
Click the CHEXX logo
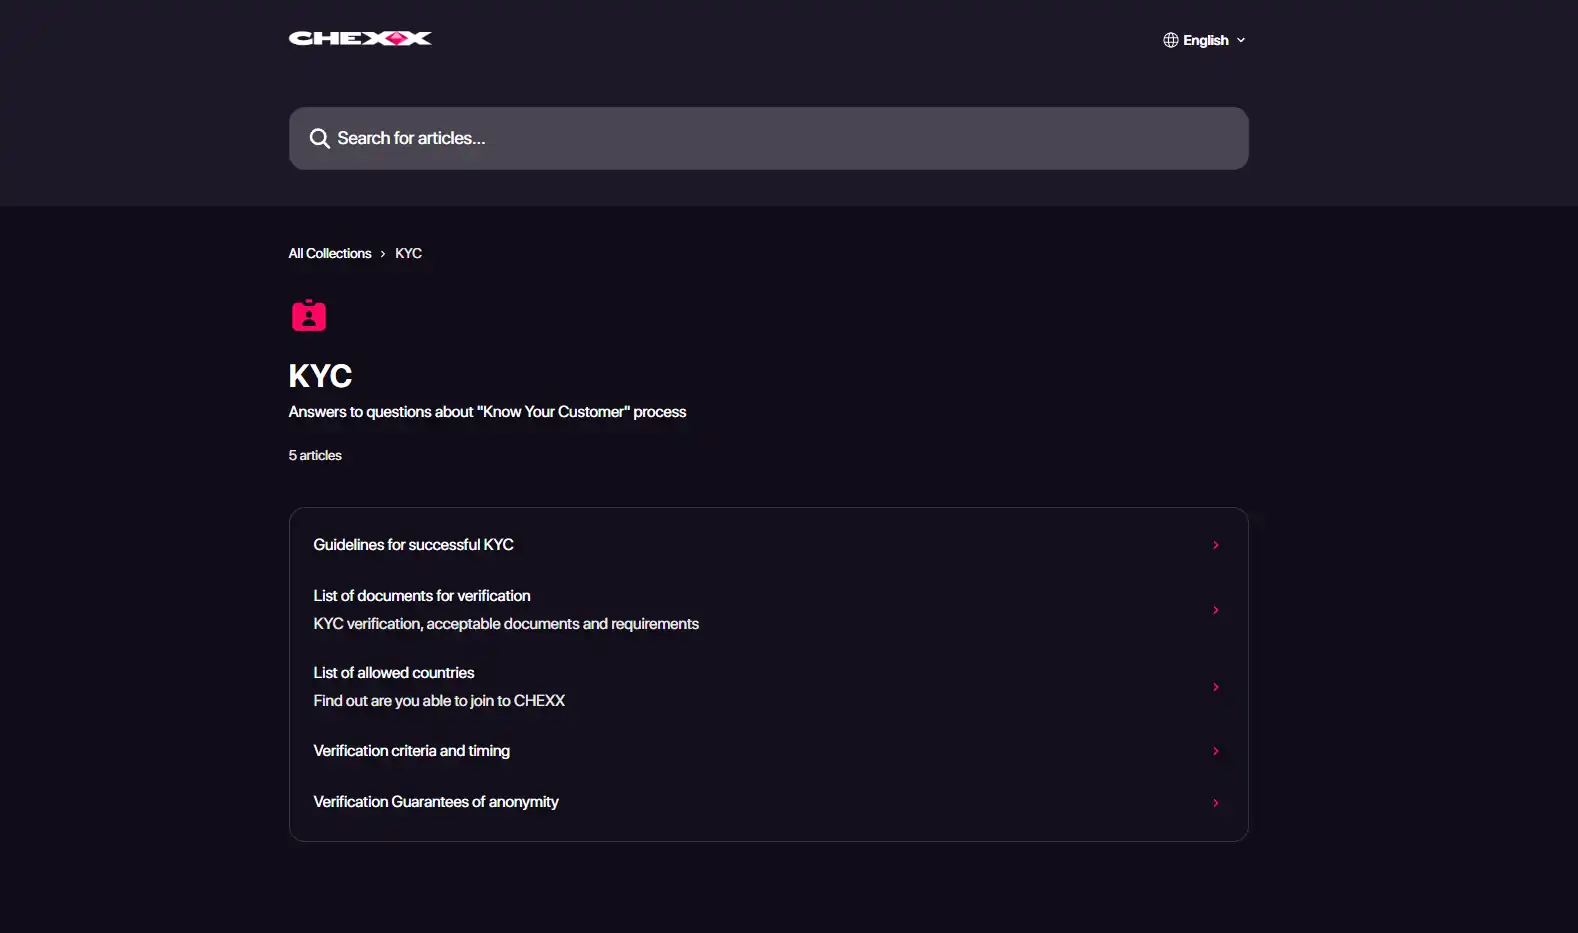click(360, 38)
